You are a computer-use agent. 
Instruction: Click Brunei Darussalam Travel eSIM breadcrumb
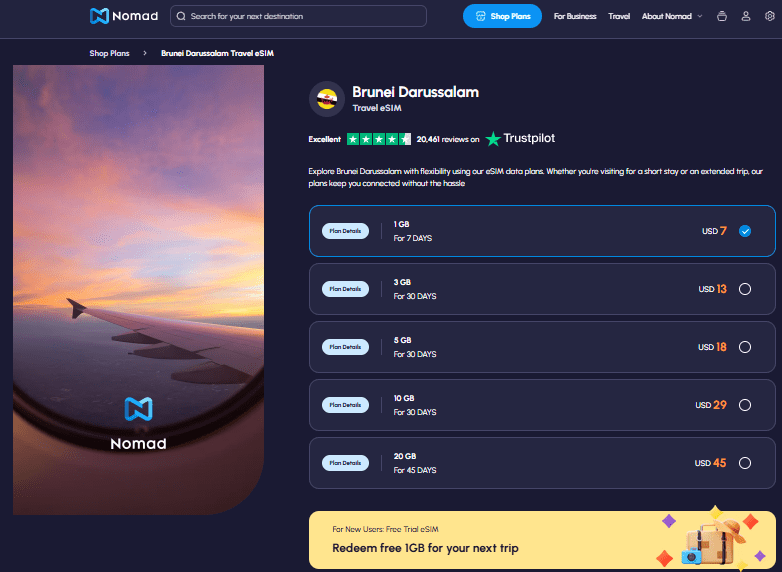tap(217, 53)
